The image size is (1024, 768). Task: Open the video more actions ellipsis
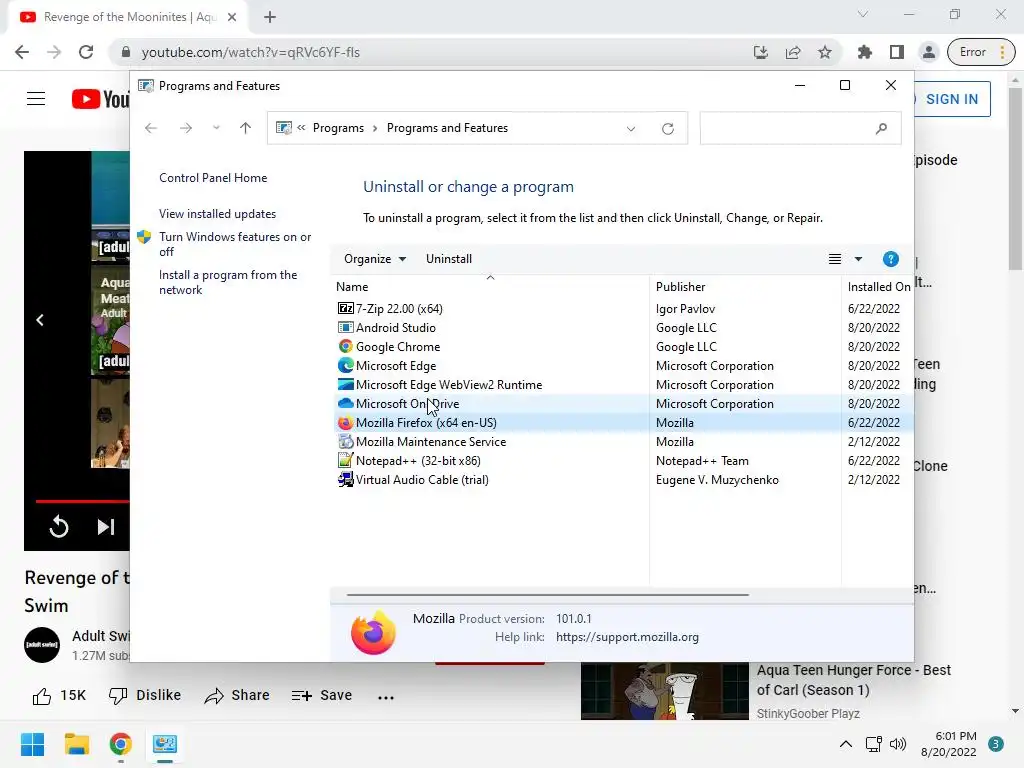click(x=386, y=697)
